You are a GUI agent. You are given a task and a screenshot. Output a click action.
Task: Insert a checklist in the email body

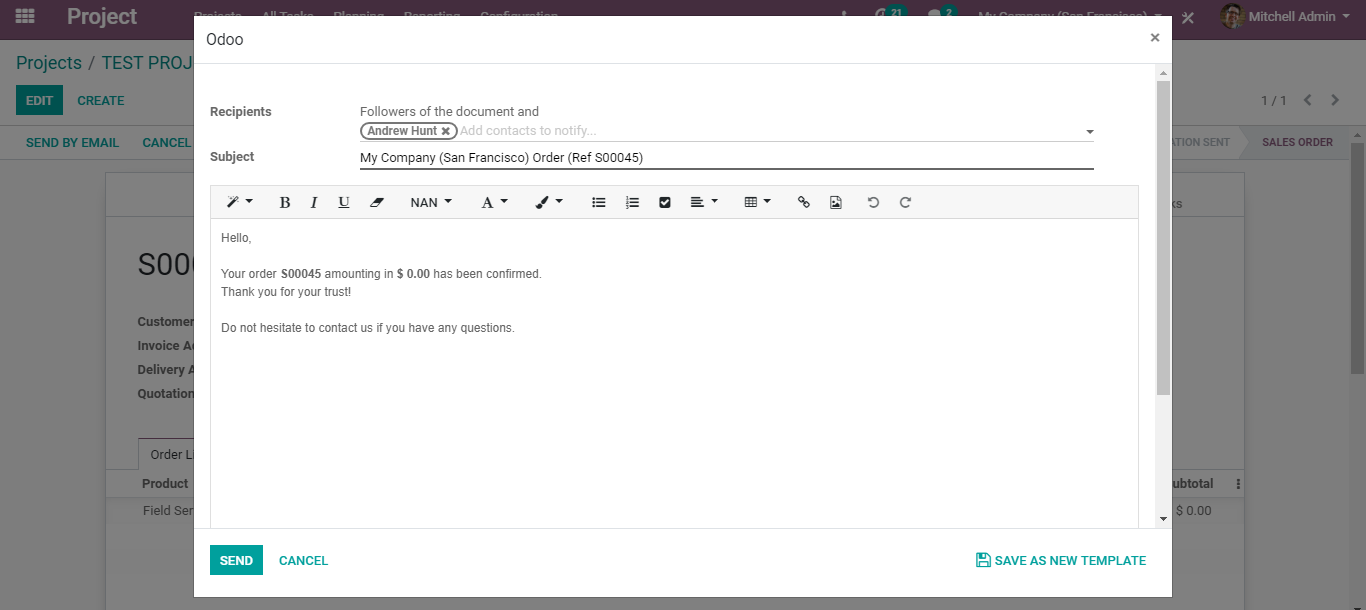[665, 202]
